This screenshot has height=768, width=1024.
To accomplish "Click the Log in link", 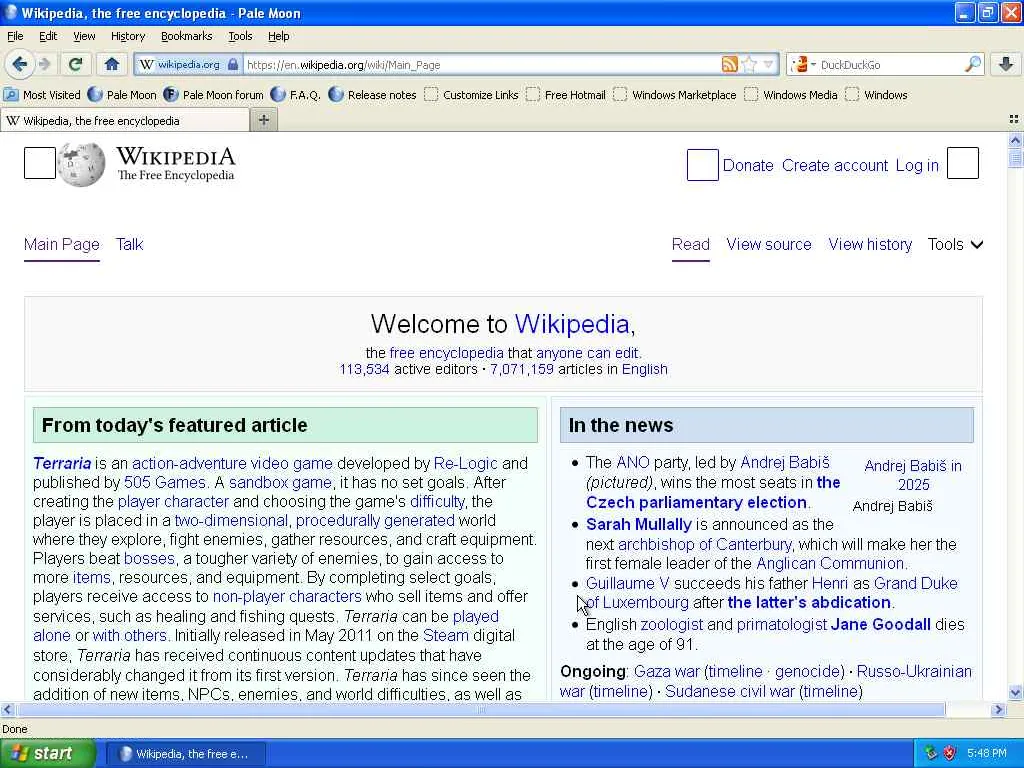I will [917, 165].
